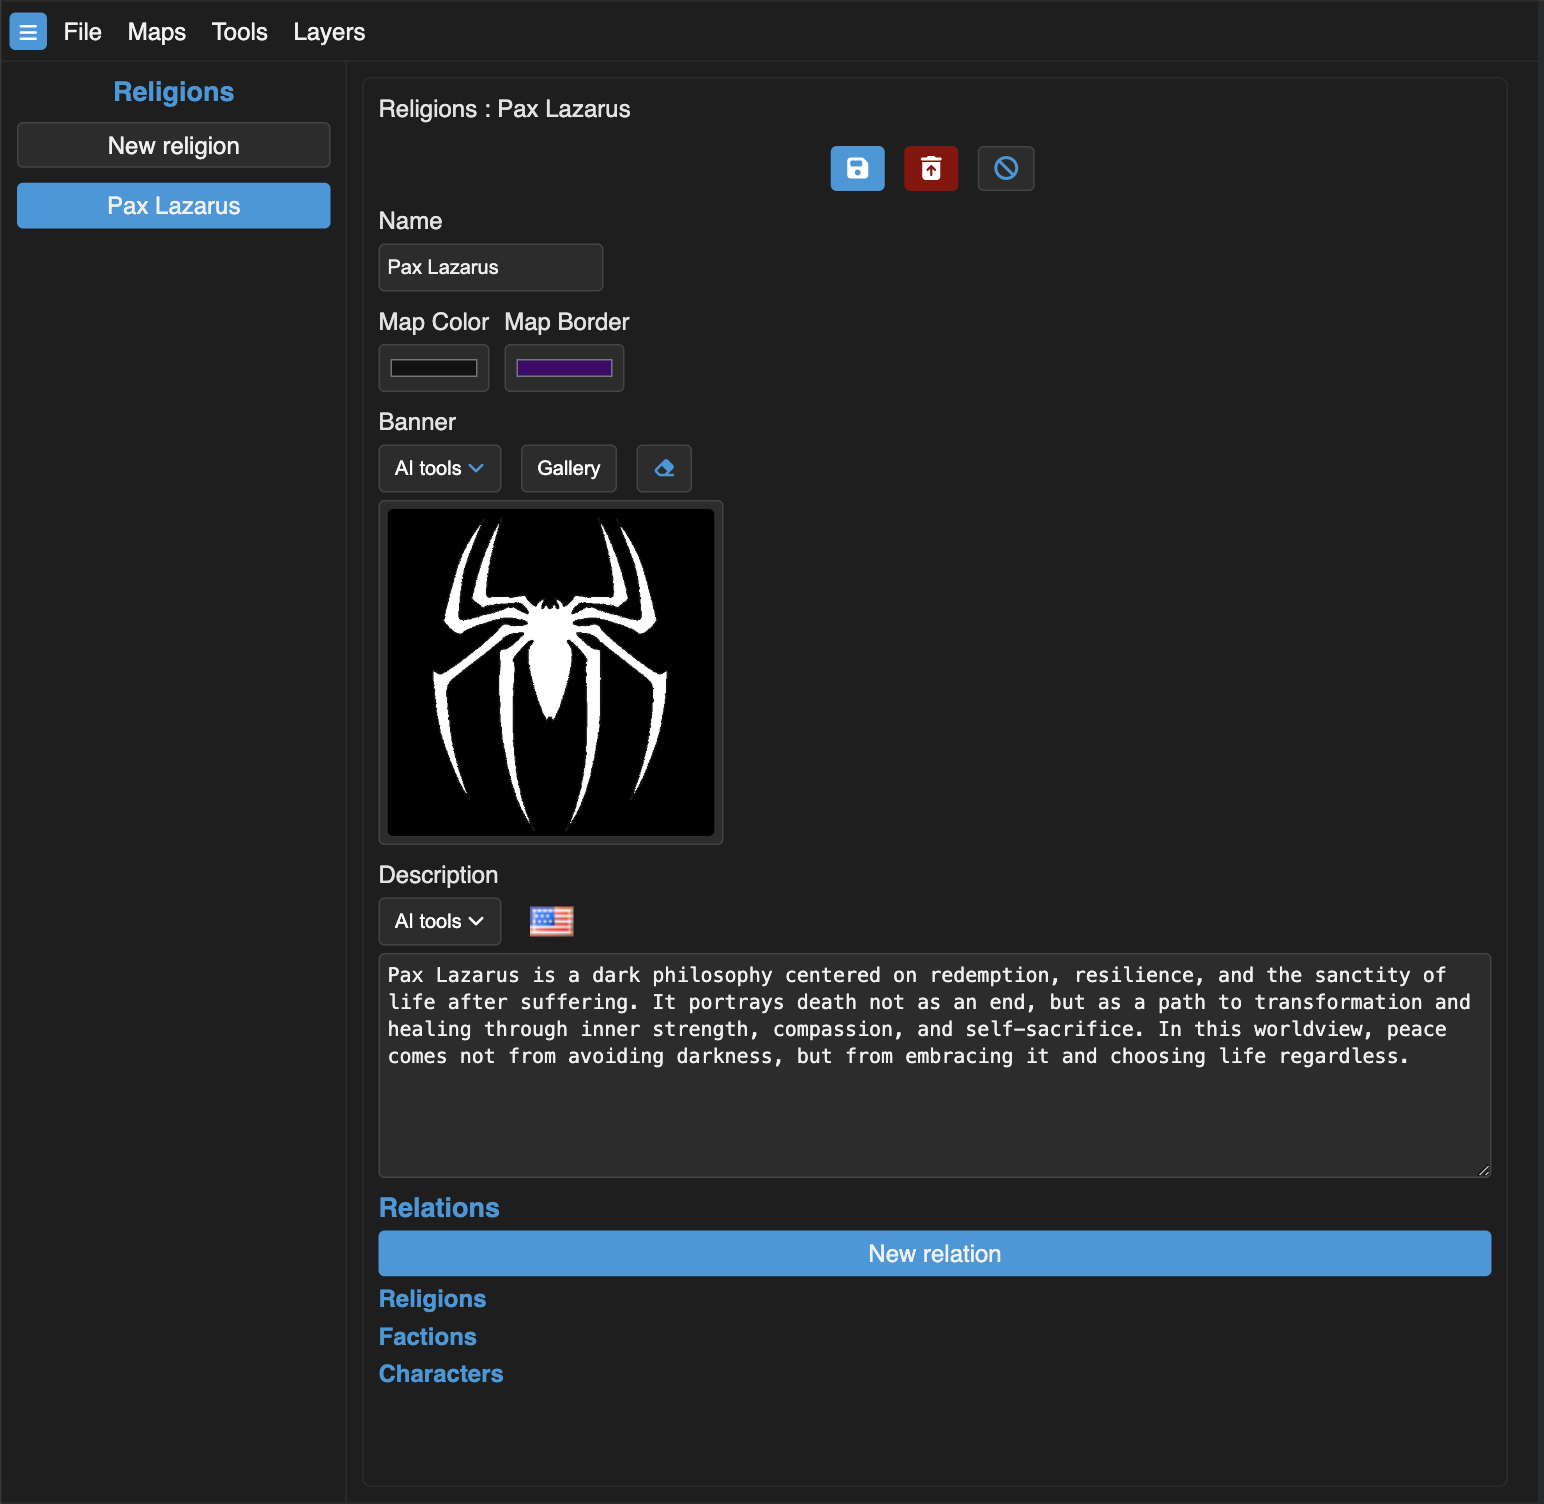Clear the banner with the eraser icon

click(664, 468)
